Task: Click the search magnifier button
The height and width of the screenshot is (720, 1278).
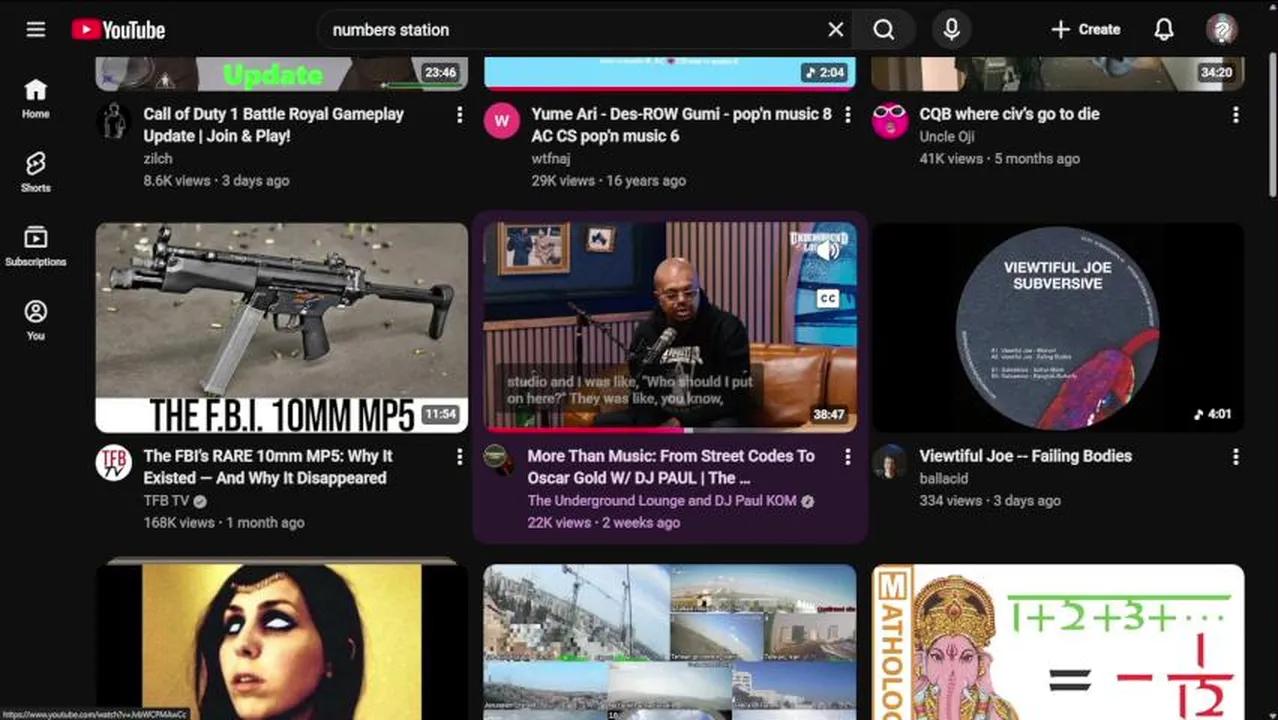Action: click(884, 30)
